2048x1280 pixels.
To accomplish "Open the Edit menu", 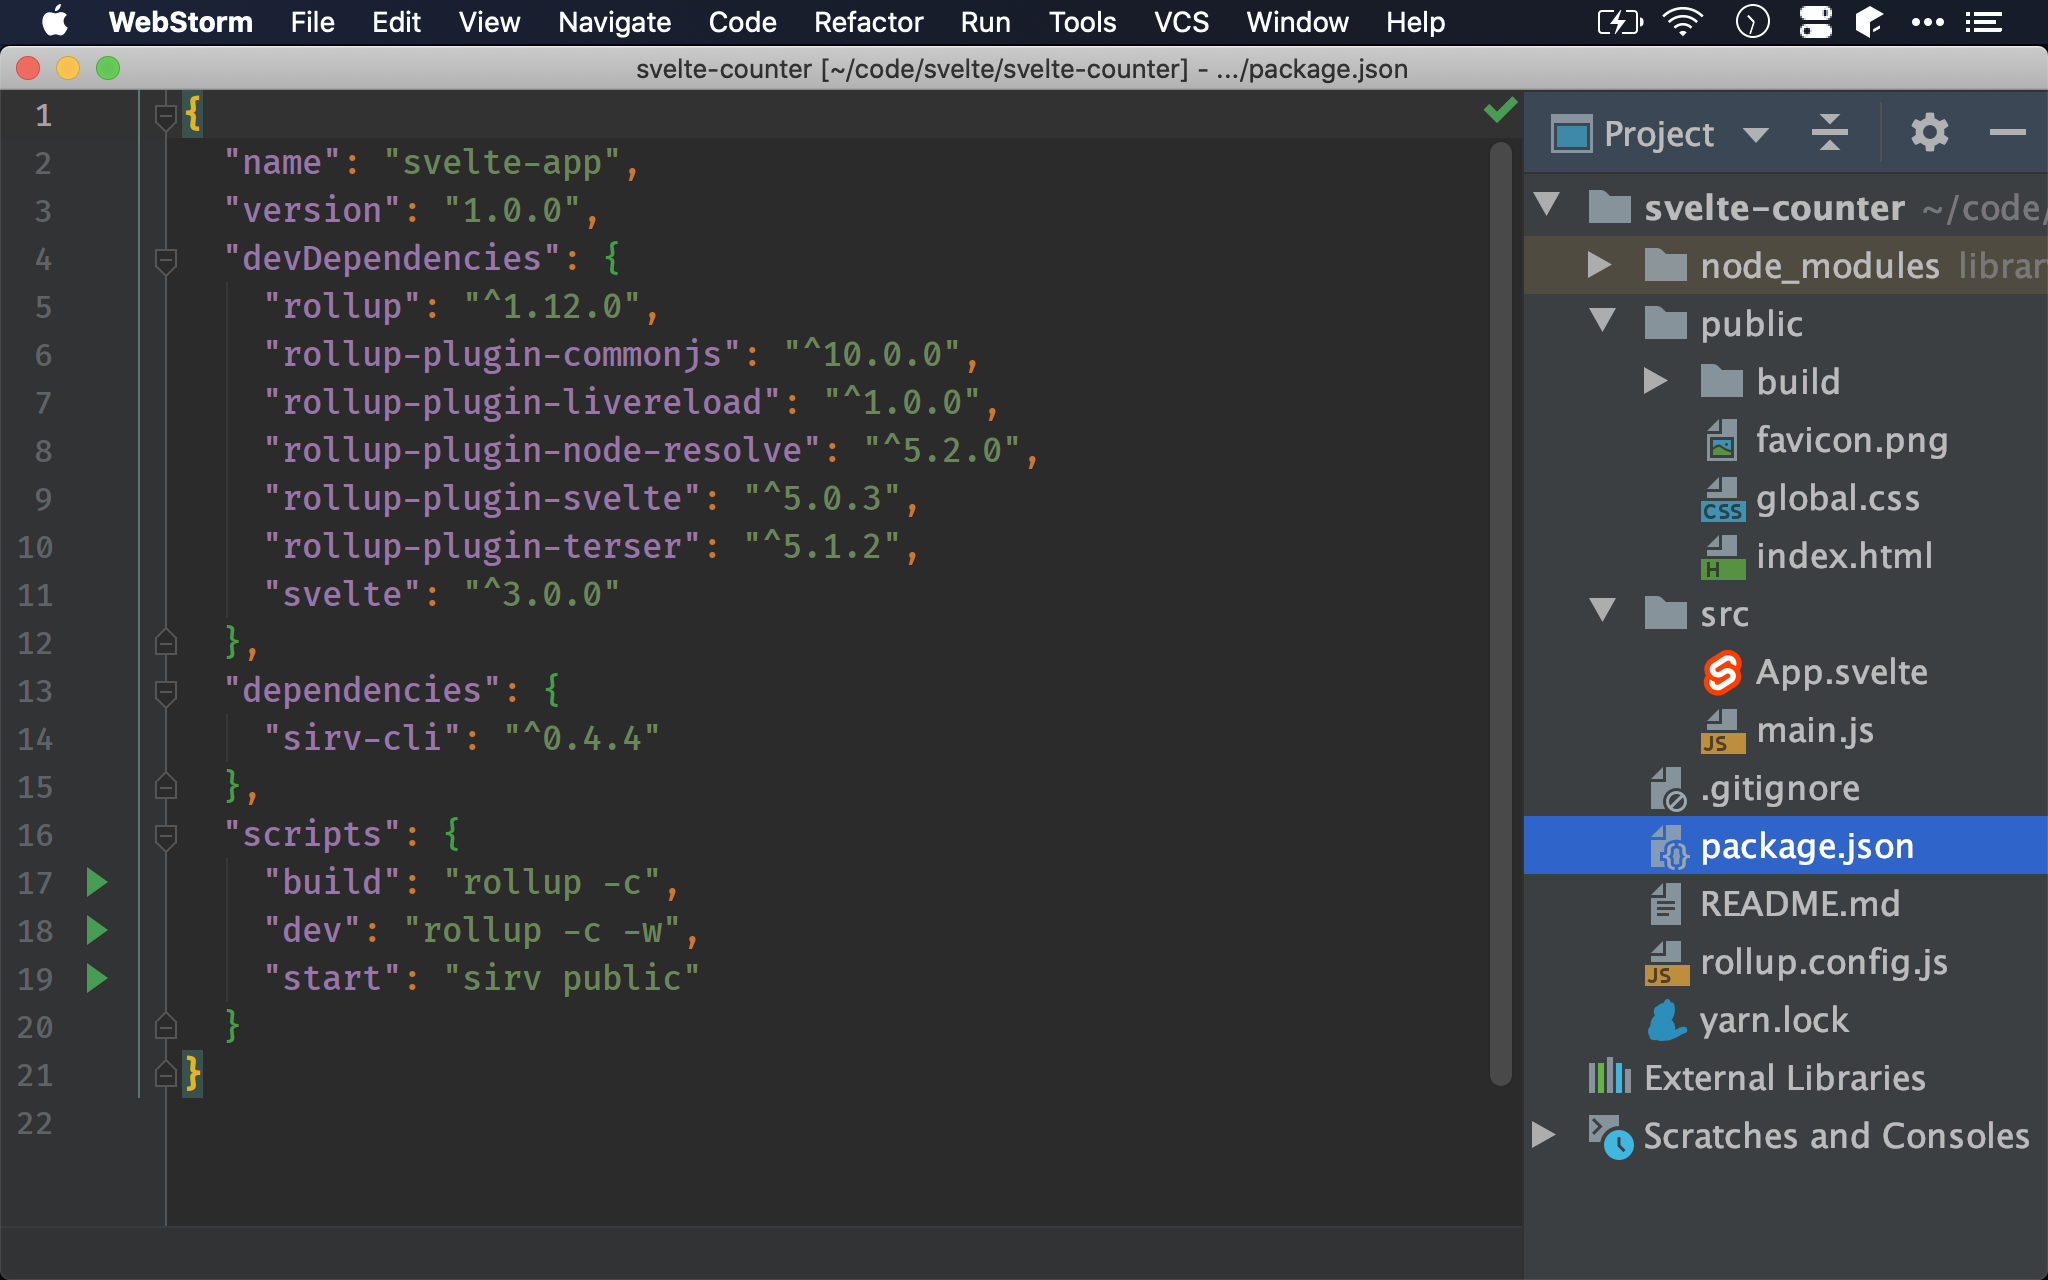I will [x=396, y=22].
